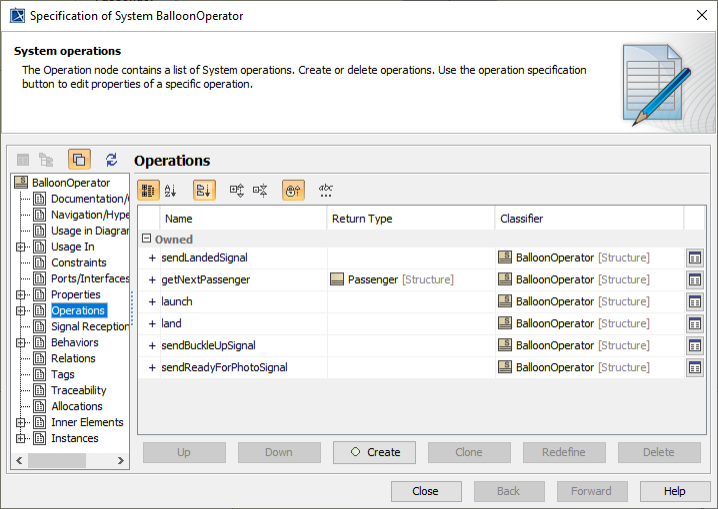The height and width of the screenshot is (509, 718).
Task: Click the Passenger return type icon
Action: 337,279
